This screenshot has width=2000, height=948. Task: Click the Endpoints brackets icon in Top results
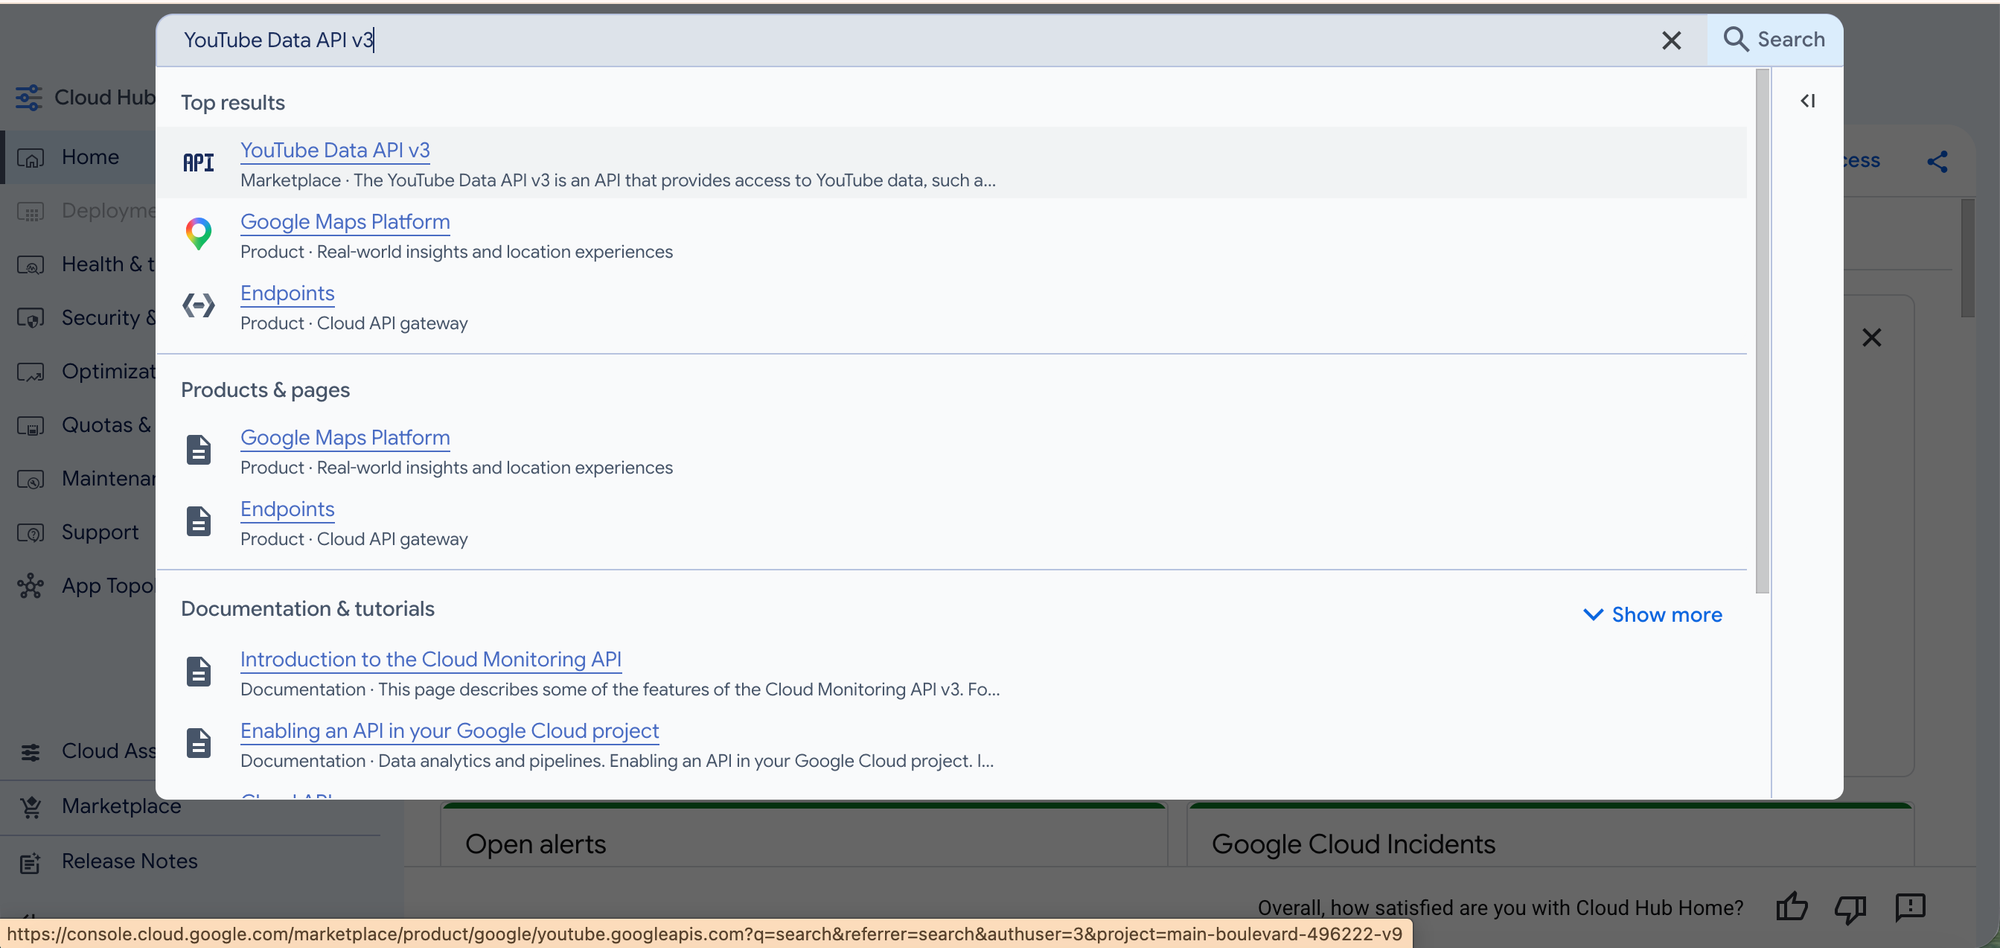199,305
